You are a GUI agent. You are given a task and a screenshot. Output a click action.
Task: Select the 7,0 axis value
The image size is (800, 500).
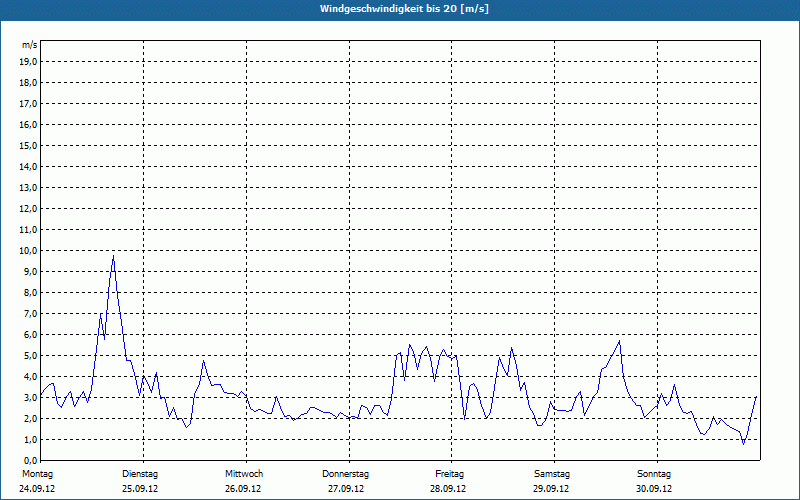(31, 313)
